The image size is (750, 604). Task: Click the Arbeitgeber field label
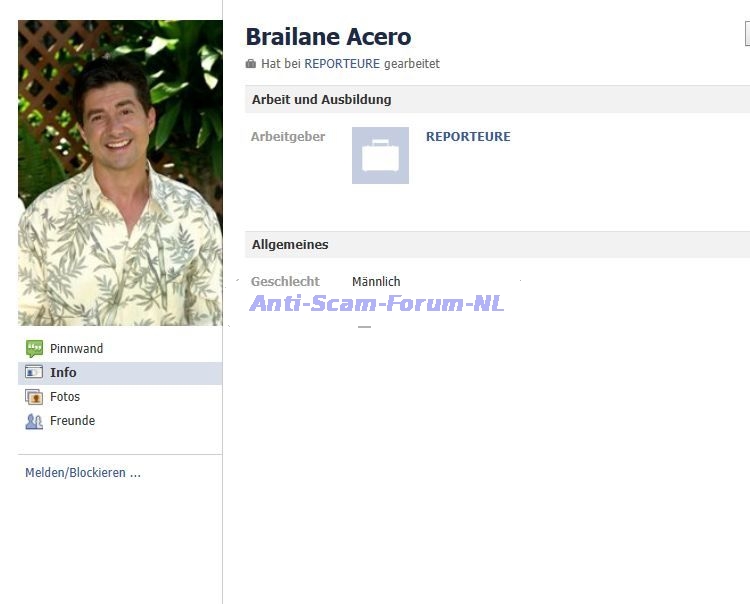pos(288,137)
